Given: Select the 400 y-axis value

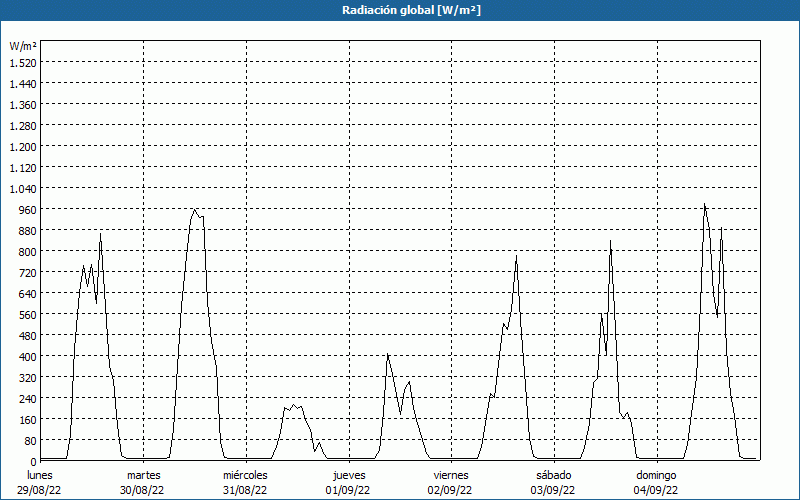Looking at the screenshot, I should tap(28, 357).
